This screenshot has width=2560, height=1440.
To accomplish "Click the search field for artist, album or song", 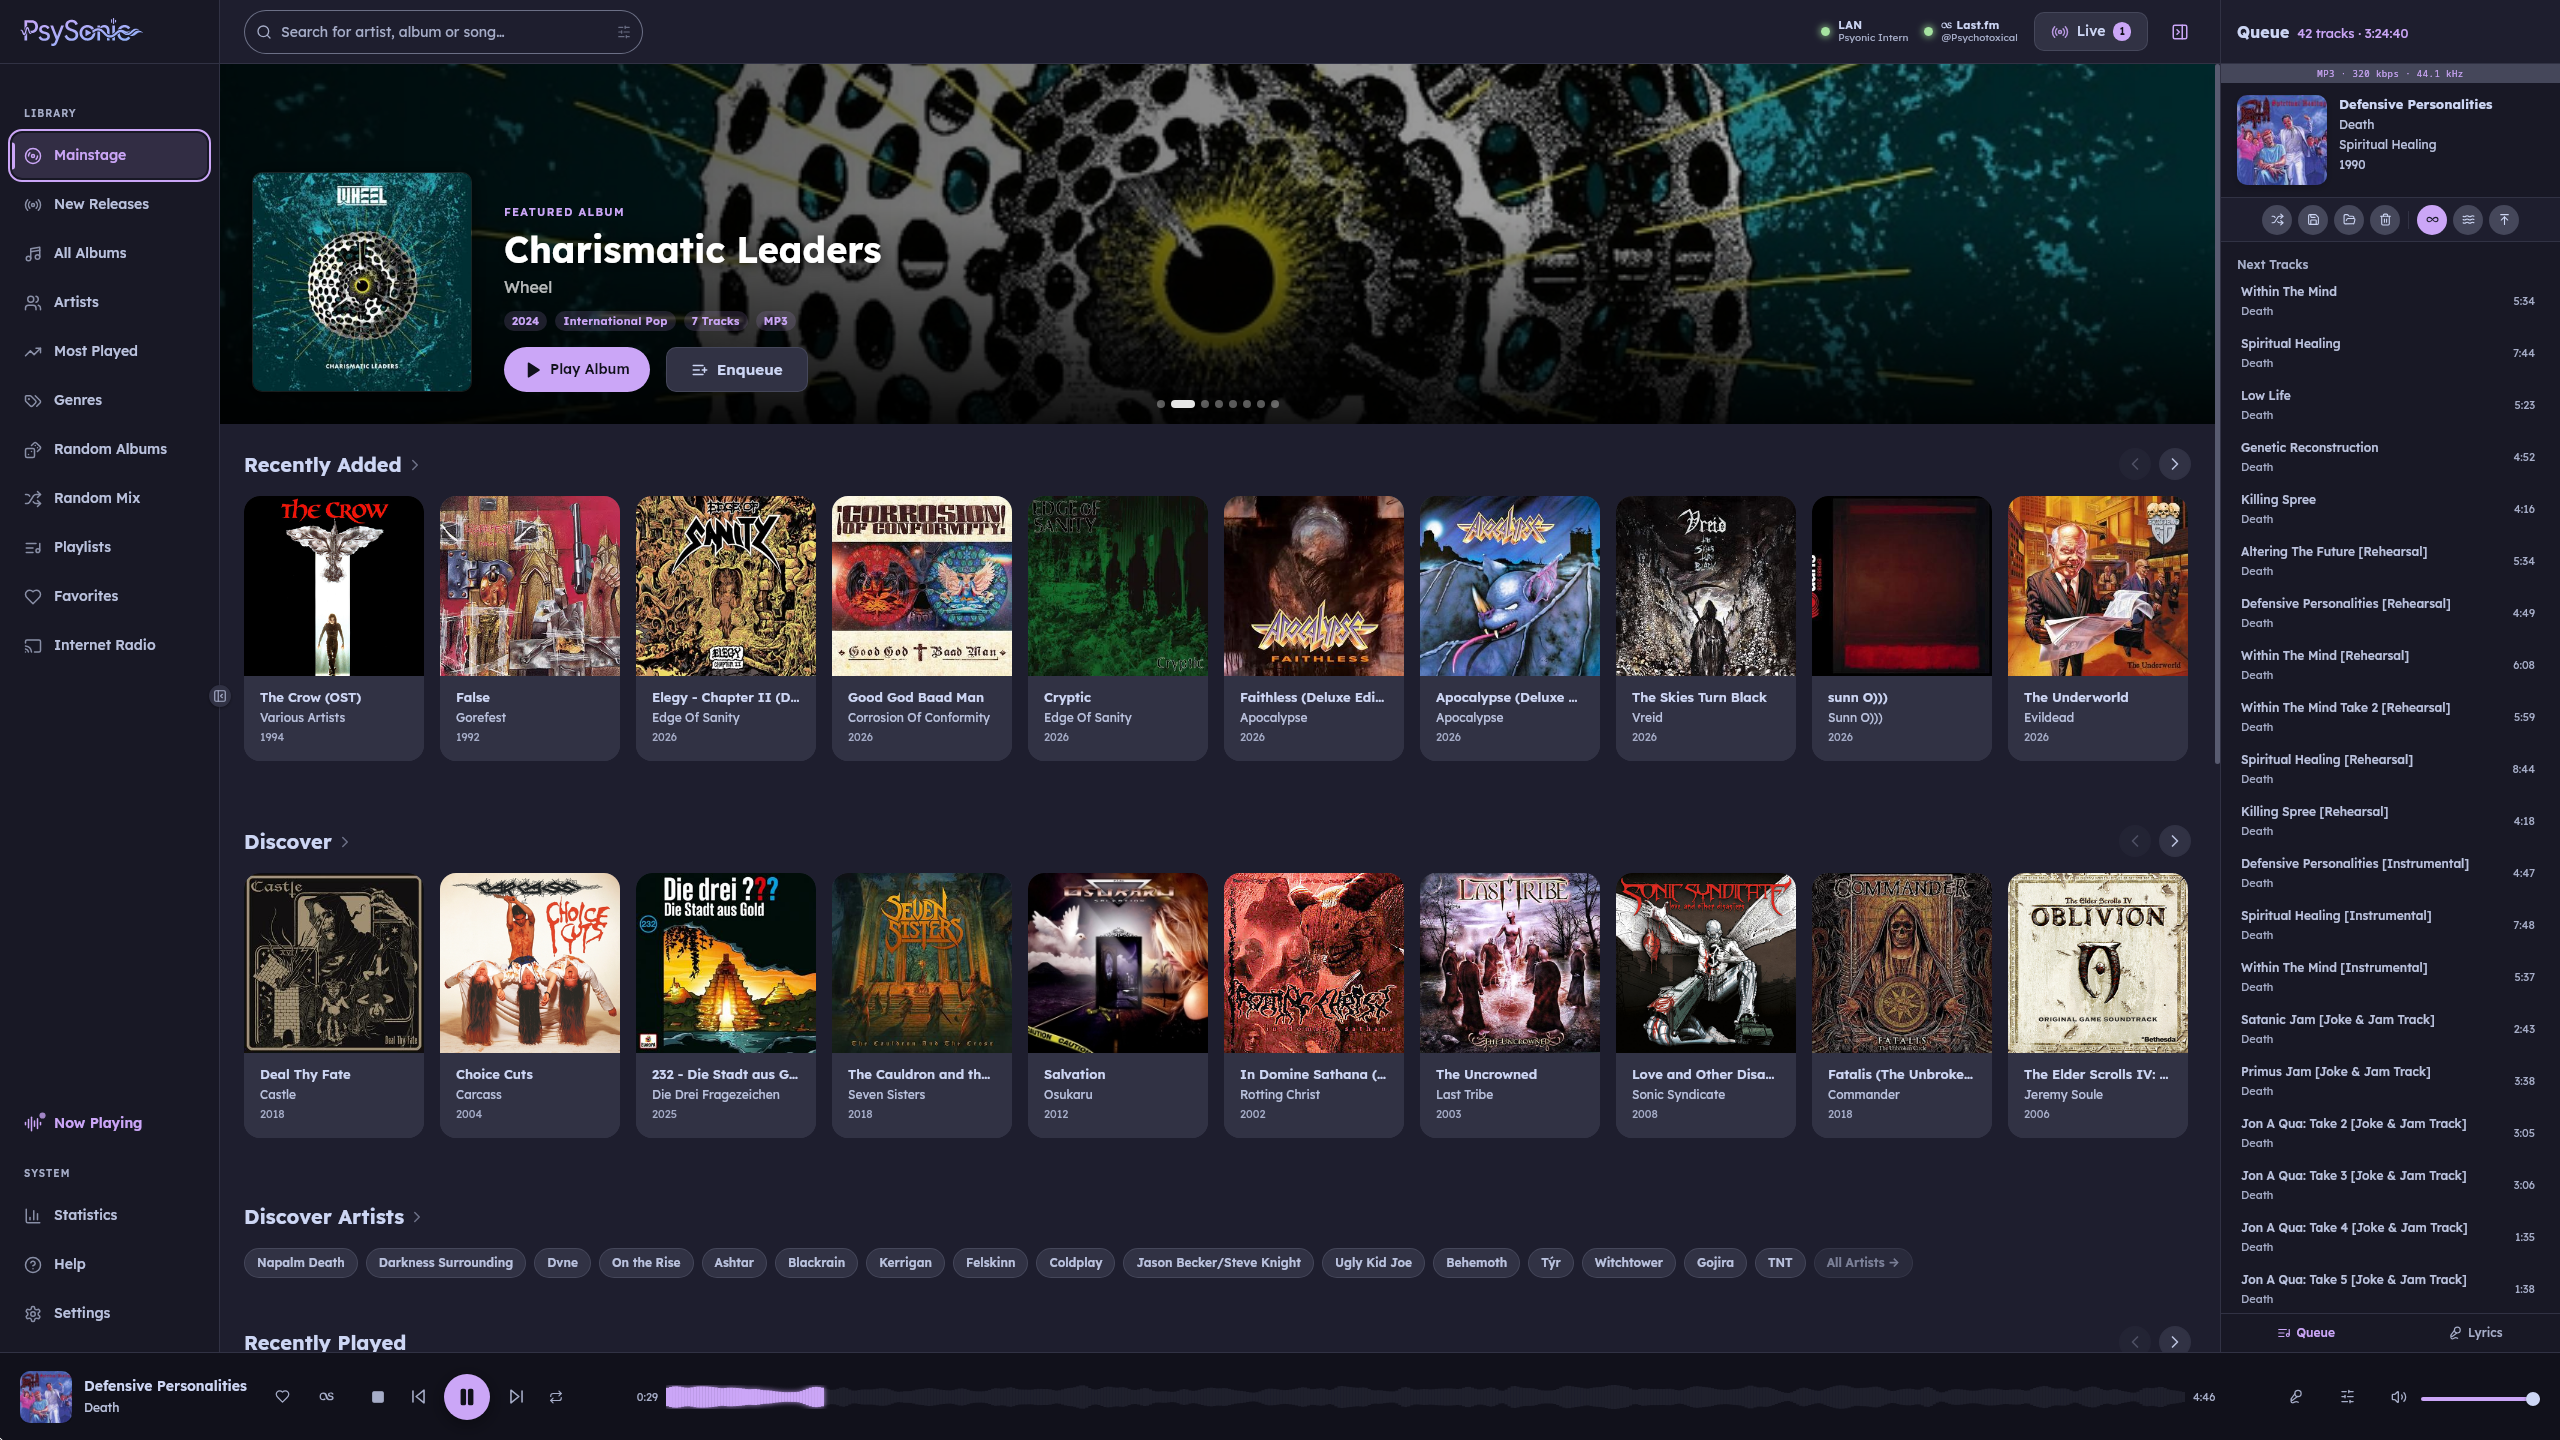I will [443, 32].
